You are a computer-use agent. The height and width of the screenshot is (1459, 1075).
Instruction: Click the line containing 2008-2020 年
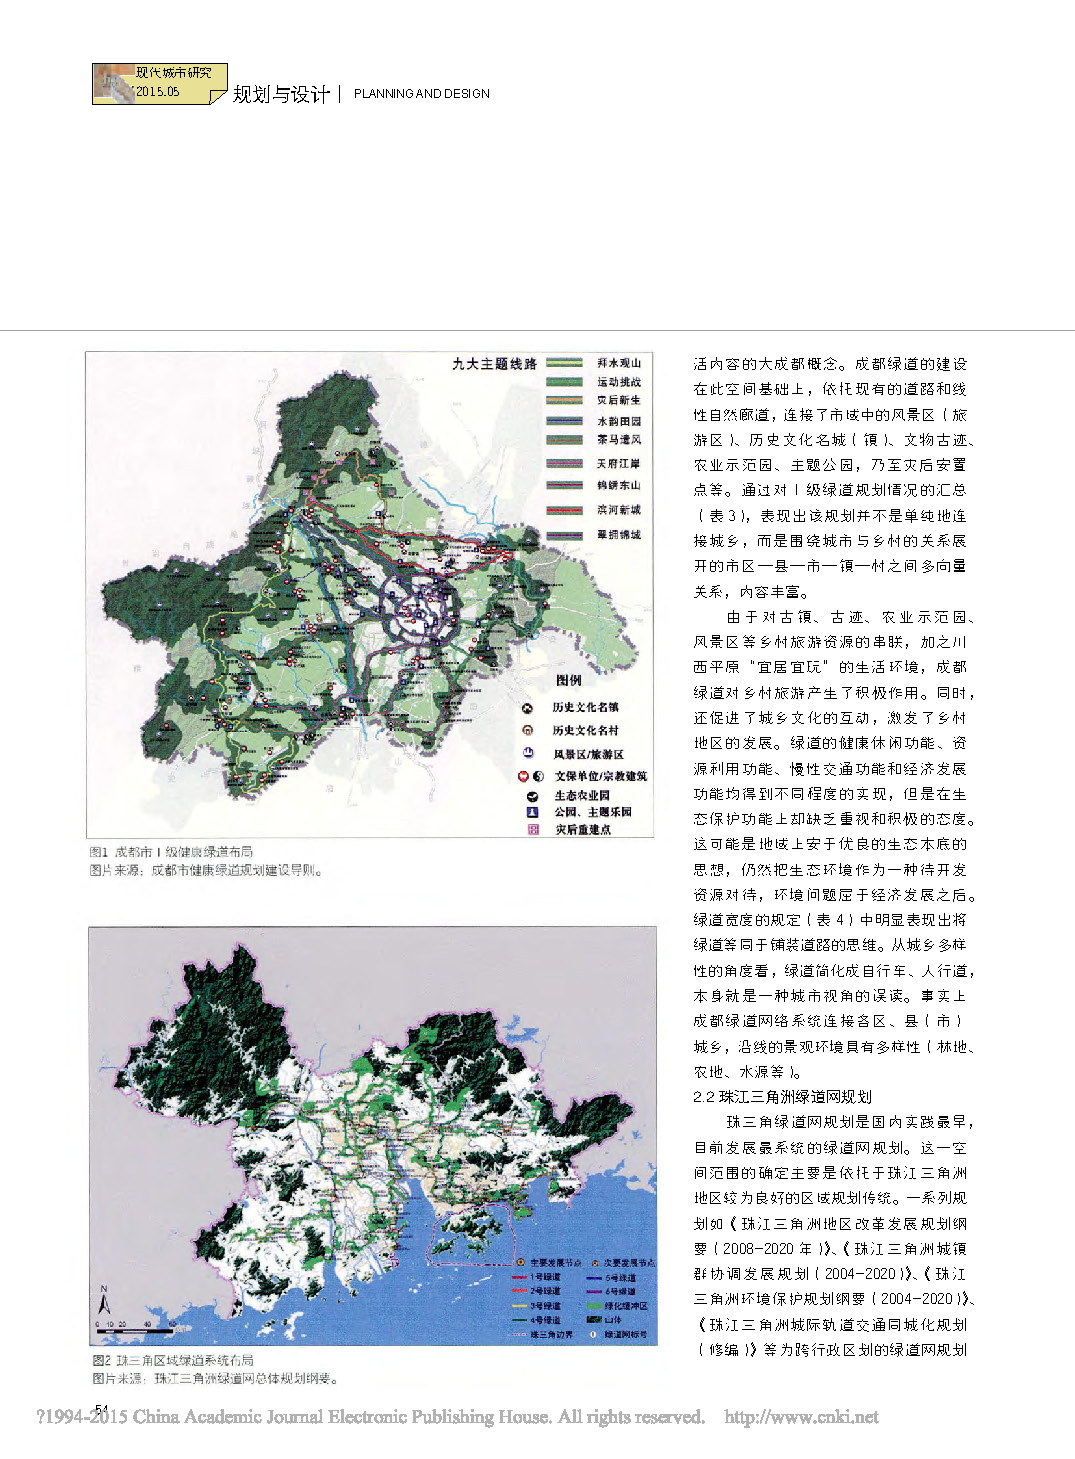(x=830, y=1249)
